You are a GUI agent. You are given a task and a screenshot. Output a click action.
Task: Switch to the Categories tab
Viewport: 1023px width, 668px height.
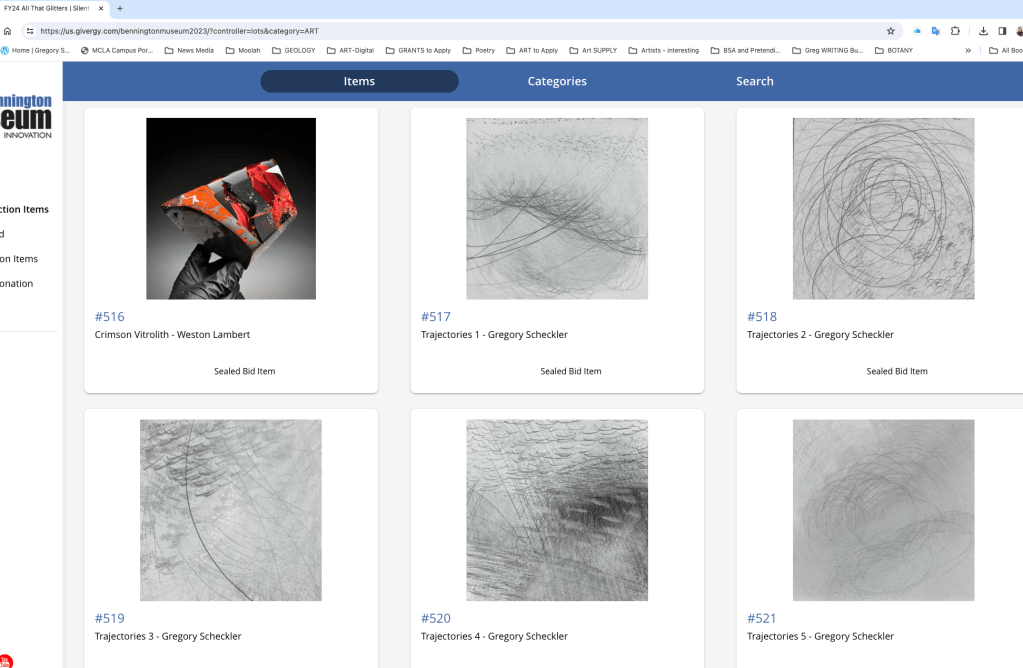557,81
